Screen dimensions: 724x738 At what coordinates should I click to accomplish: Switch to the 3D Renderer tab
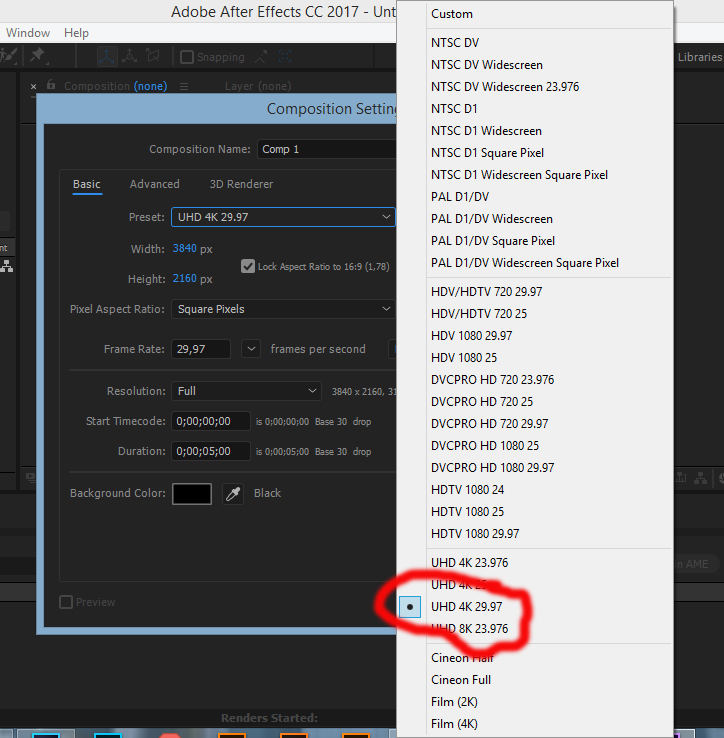pos(241,184)
